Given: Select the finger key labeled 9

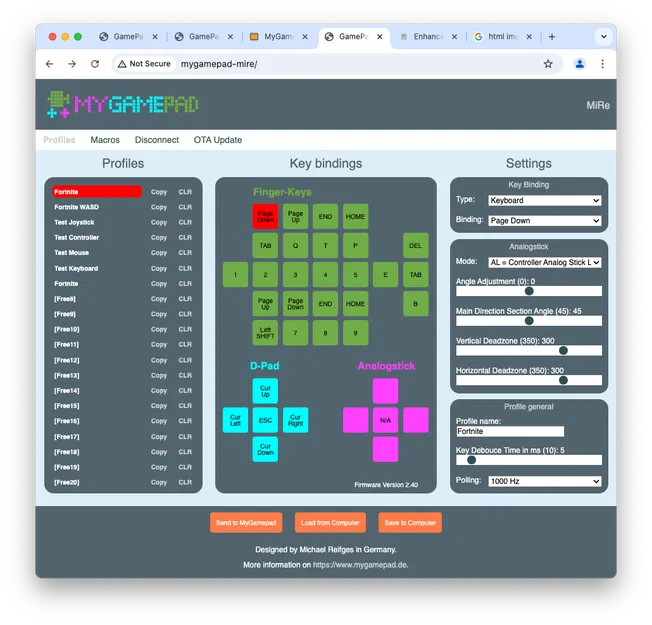Looking at the screenshot, I should (x=355, y=333).
